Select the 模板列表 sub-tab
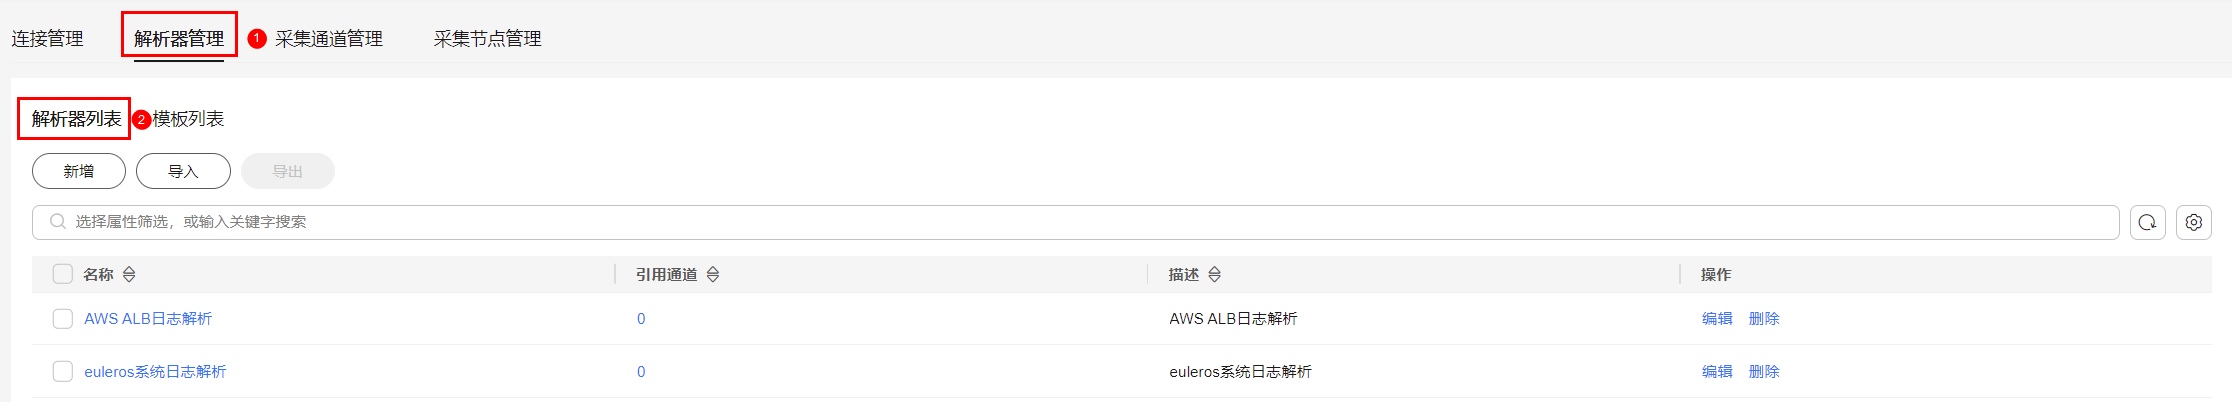The height and width of the screenshot is (402, 2232). coord(188,118)
